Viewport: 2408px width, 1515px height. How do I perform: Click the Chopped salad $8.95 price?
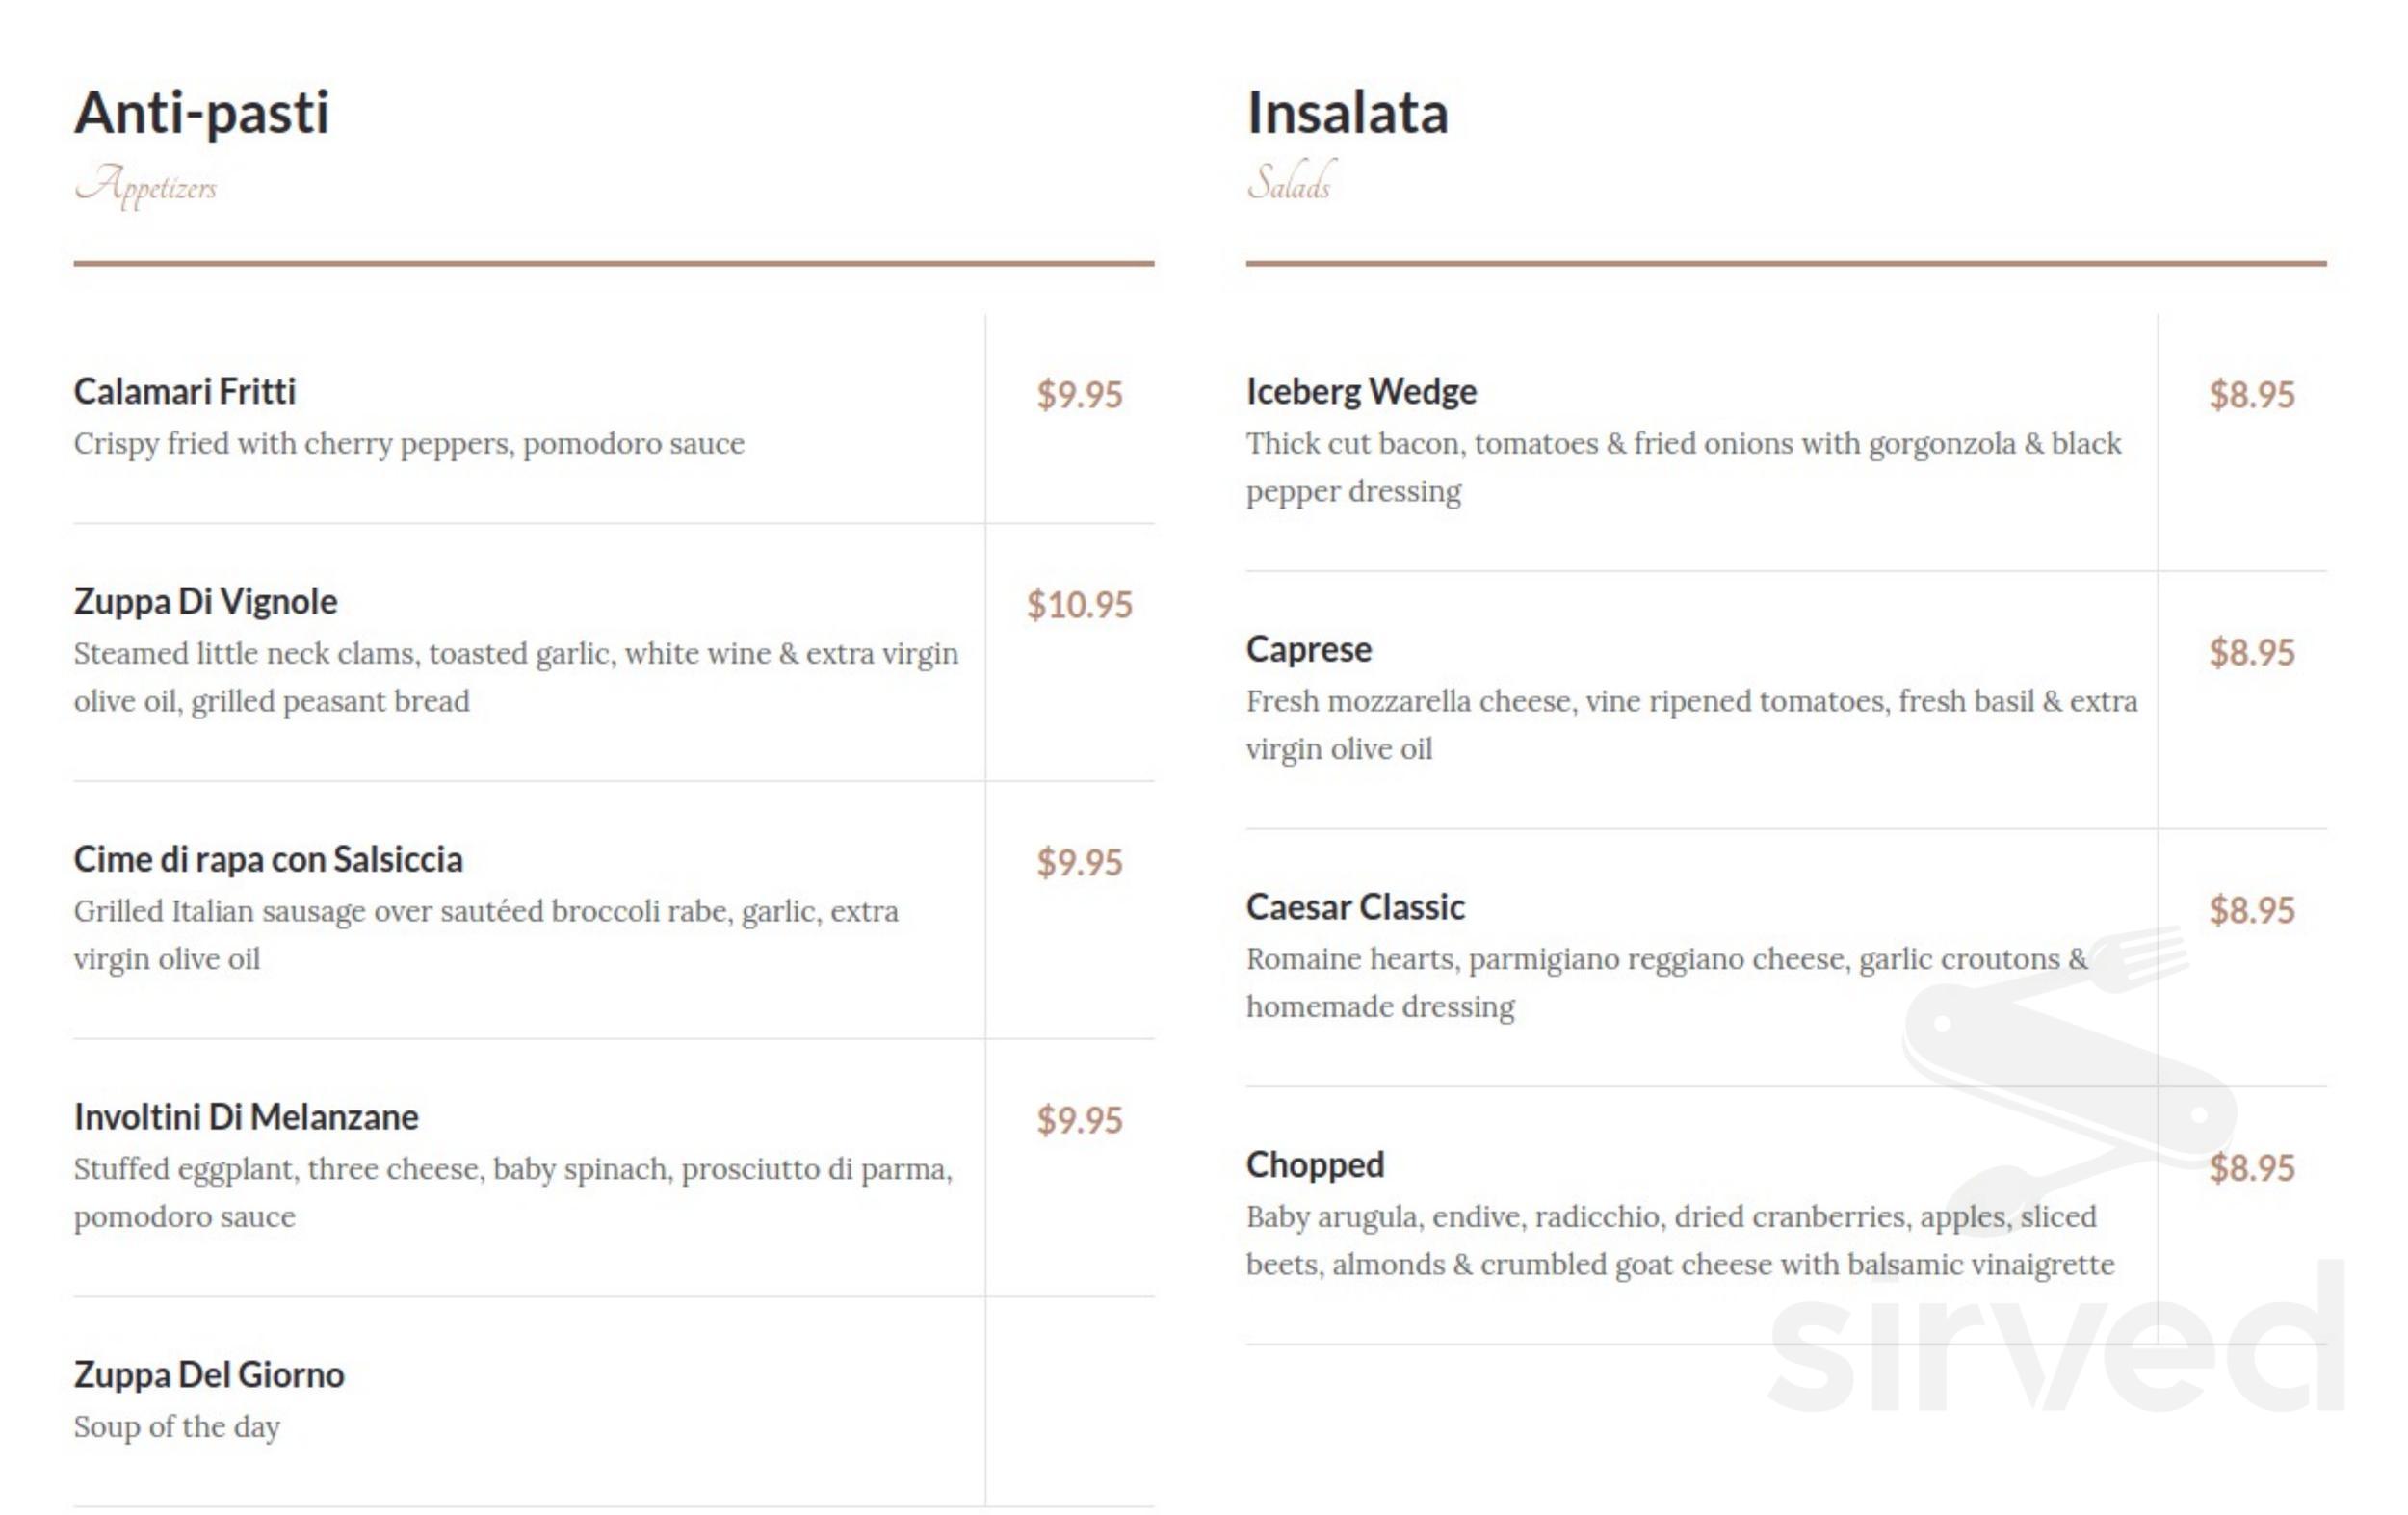2252,1168
